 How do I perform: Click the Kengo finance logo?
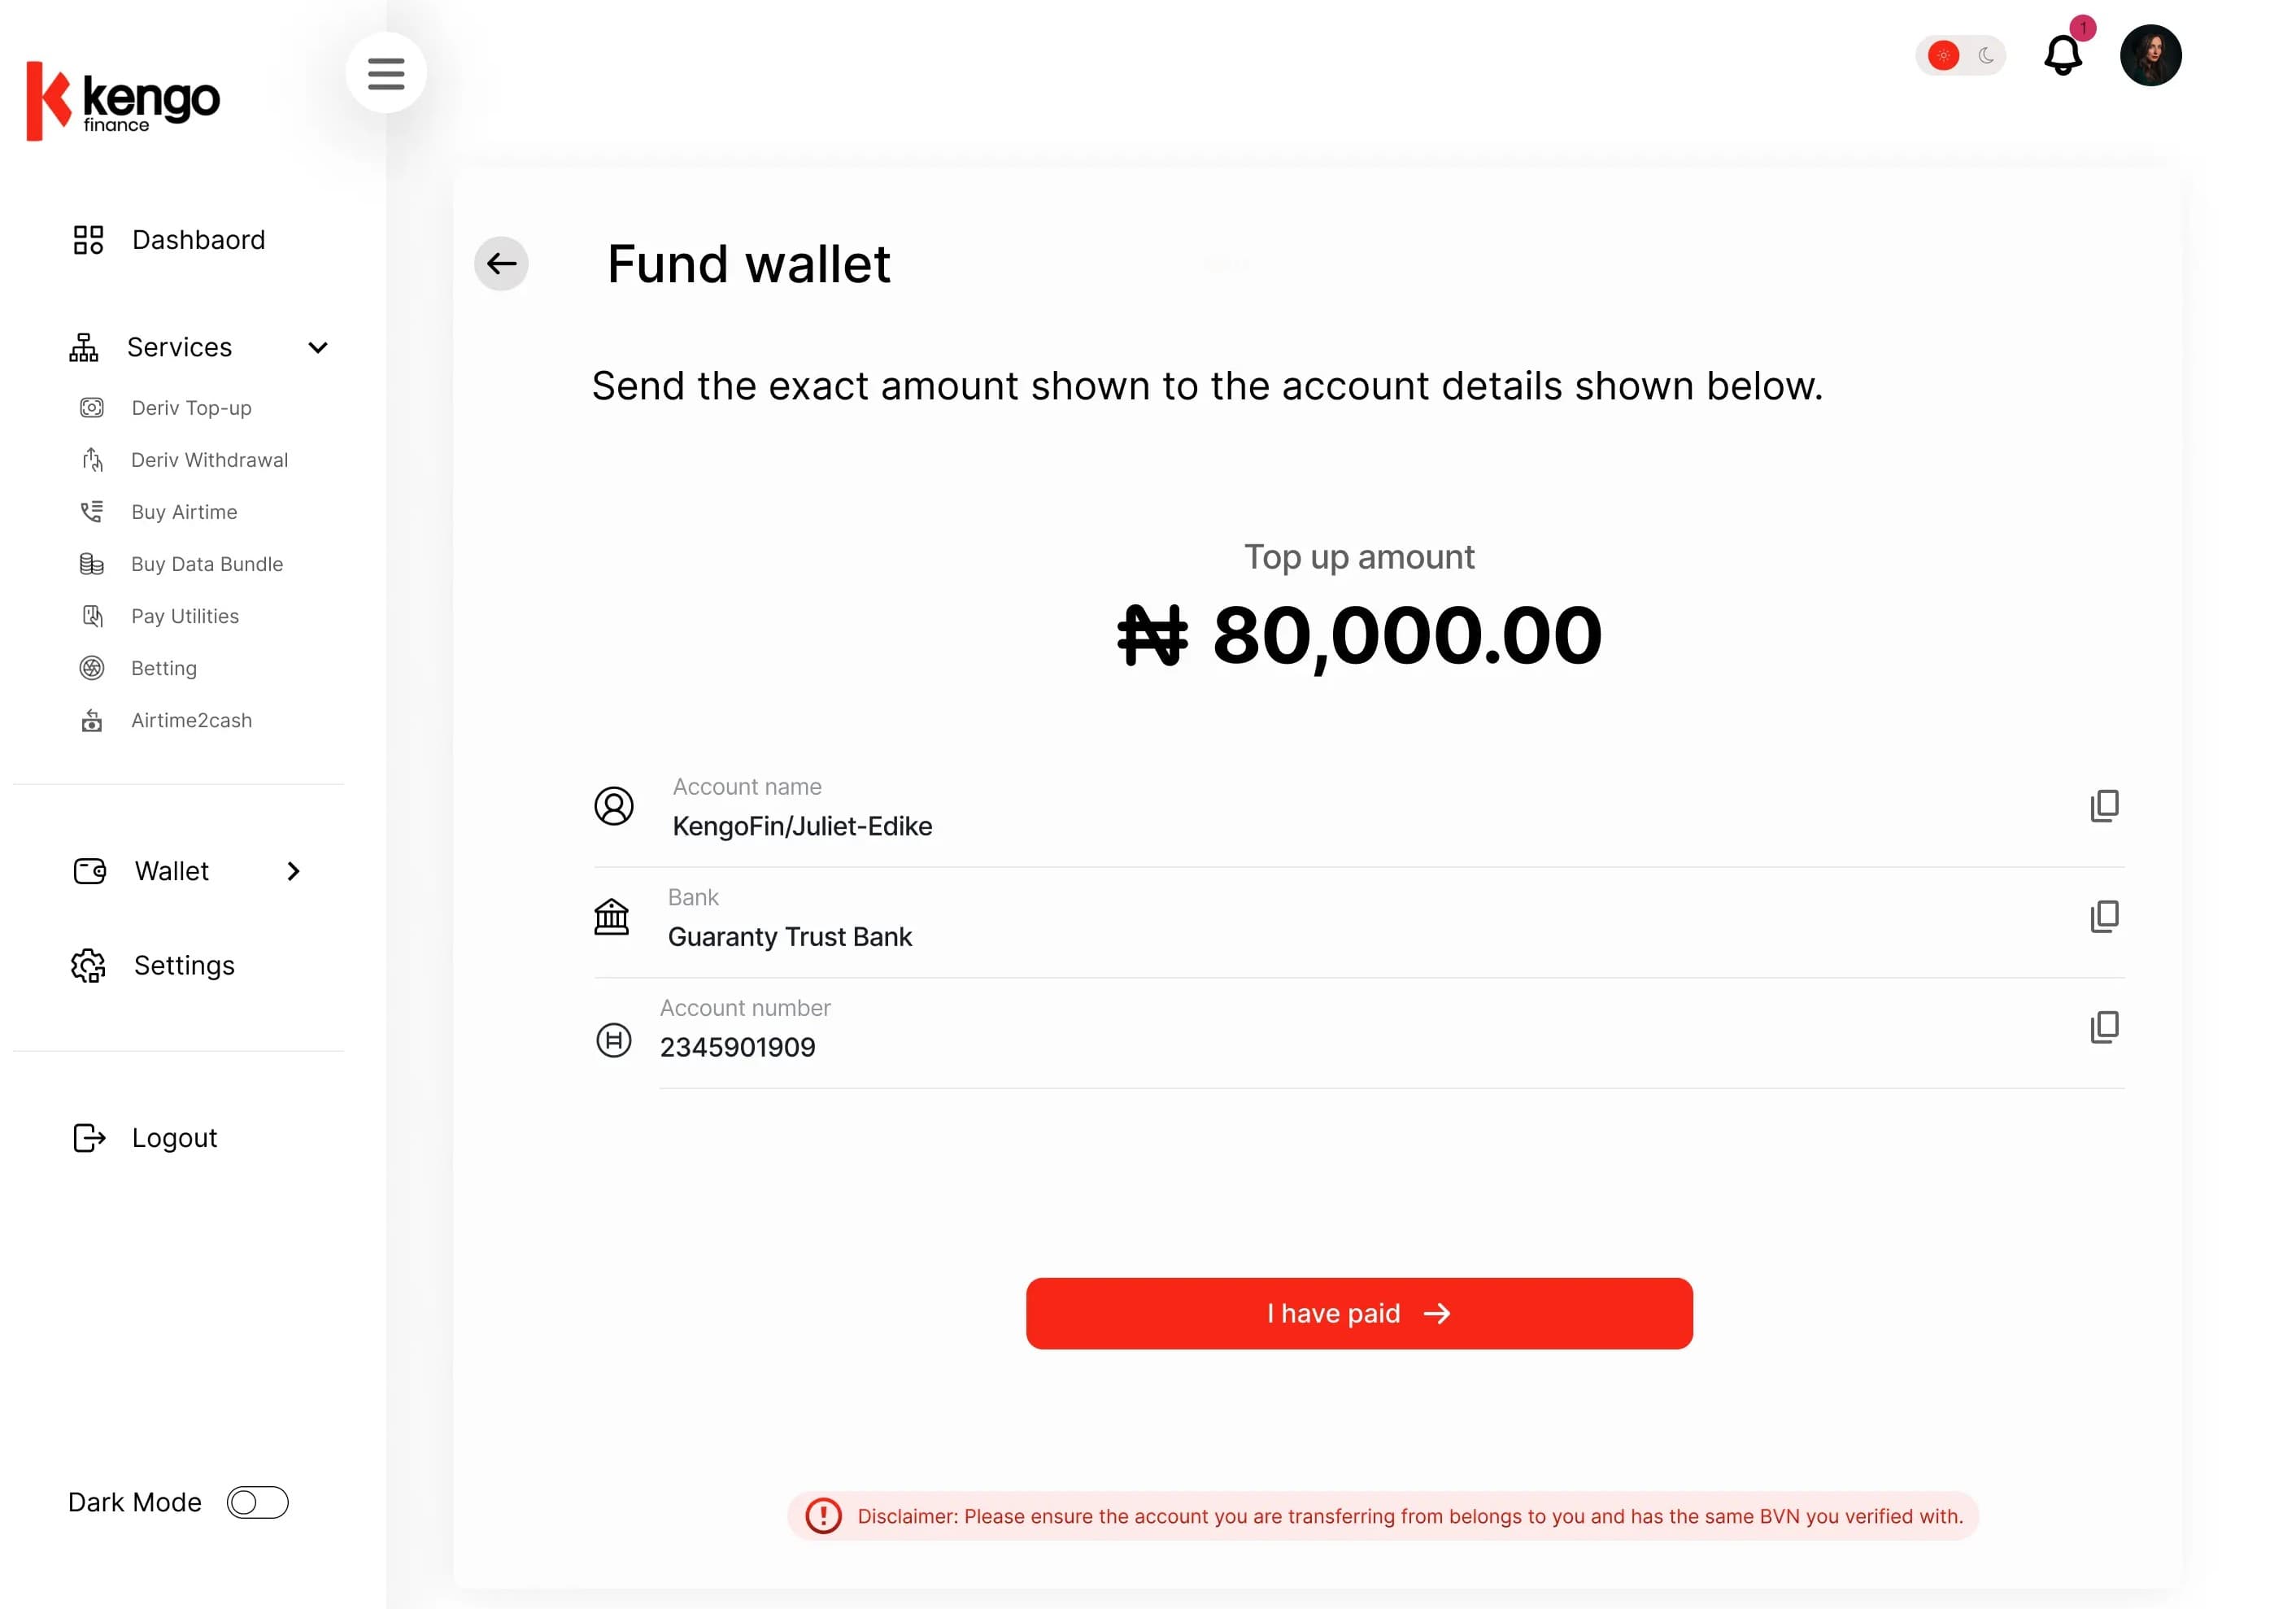[x=122, y=101]
